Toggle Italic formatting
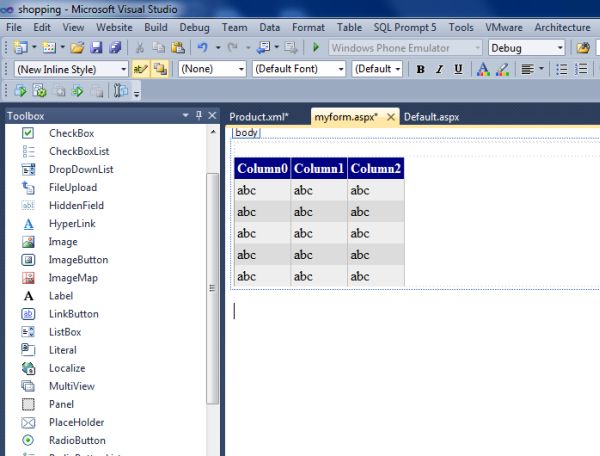Image resolution: width=600 pixels, height=456 pixels. point(439,69)
